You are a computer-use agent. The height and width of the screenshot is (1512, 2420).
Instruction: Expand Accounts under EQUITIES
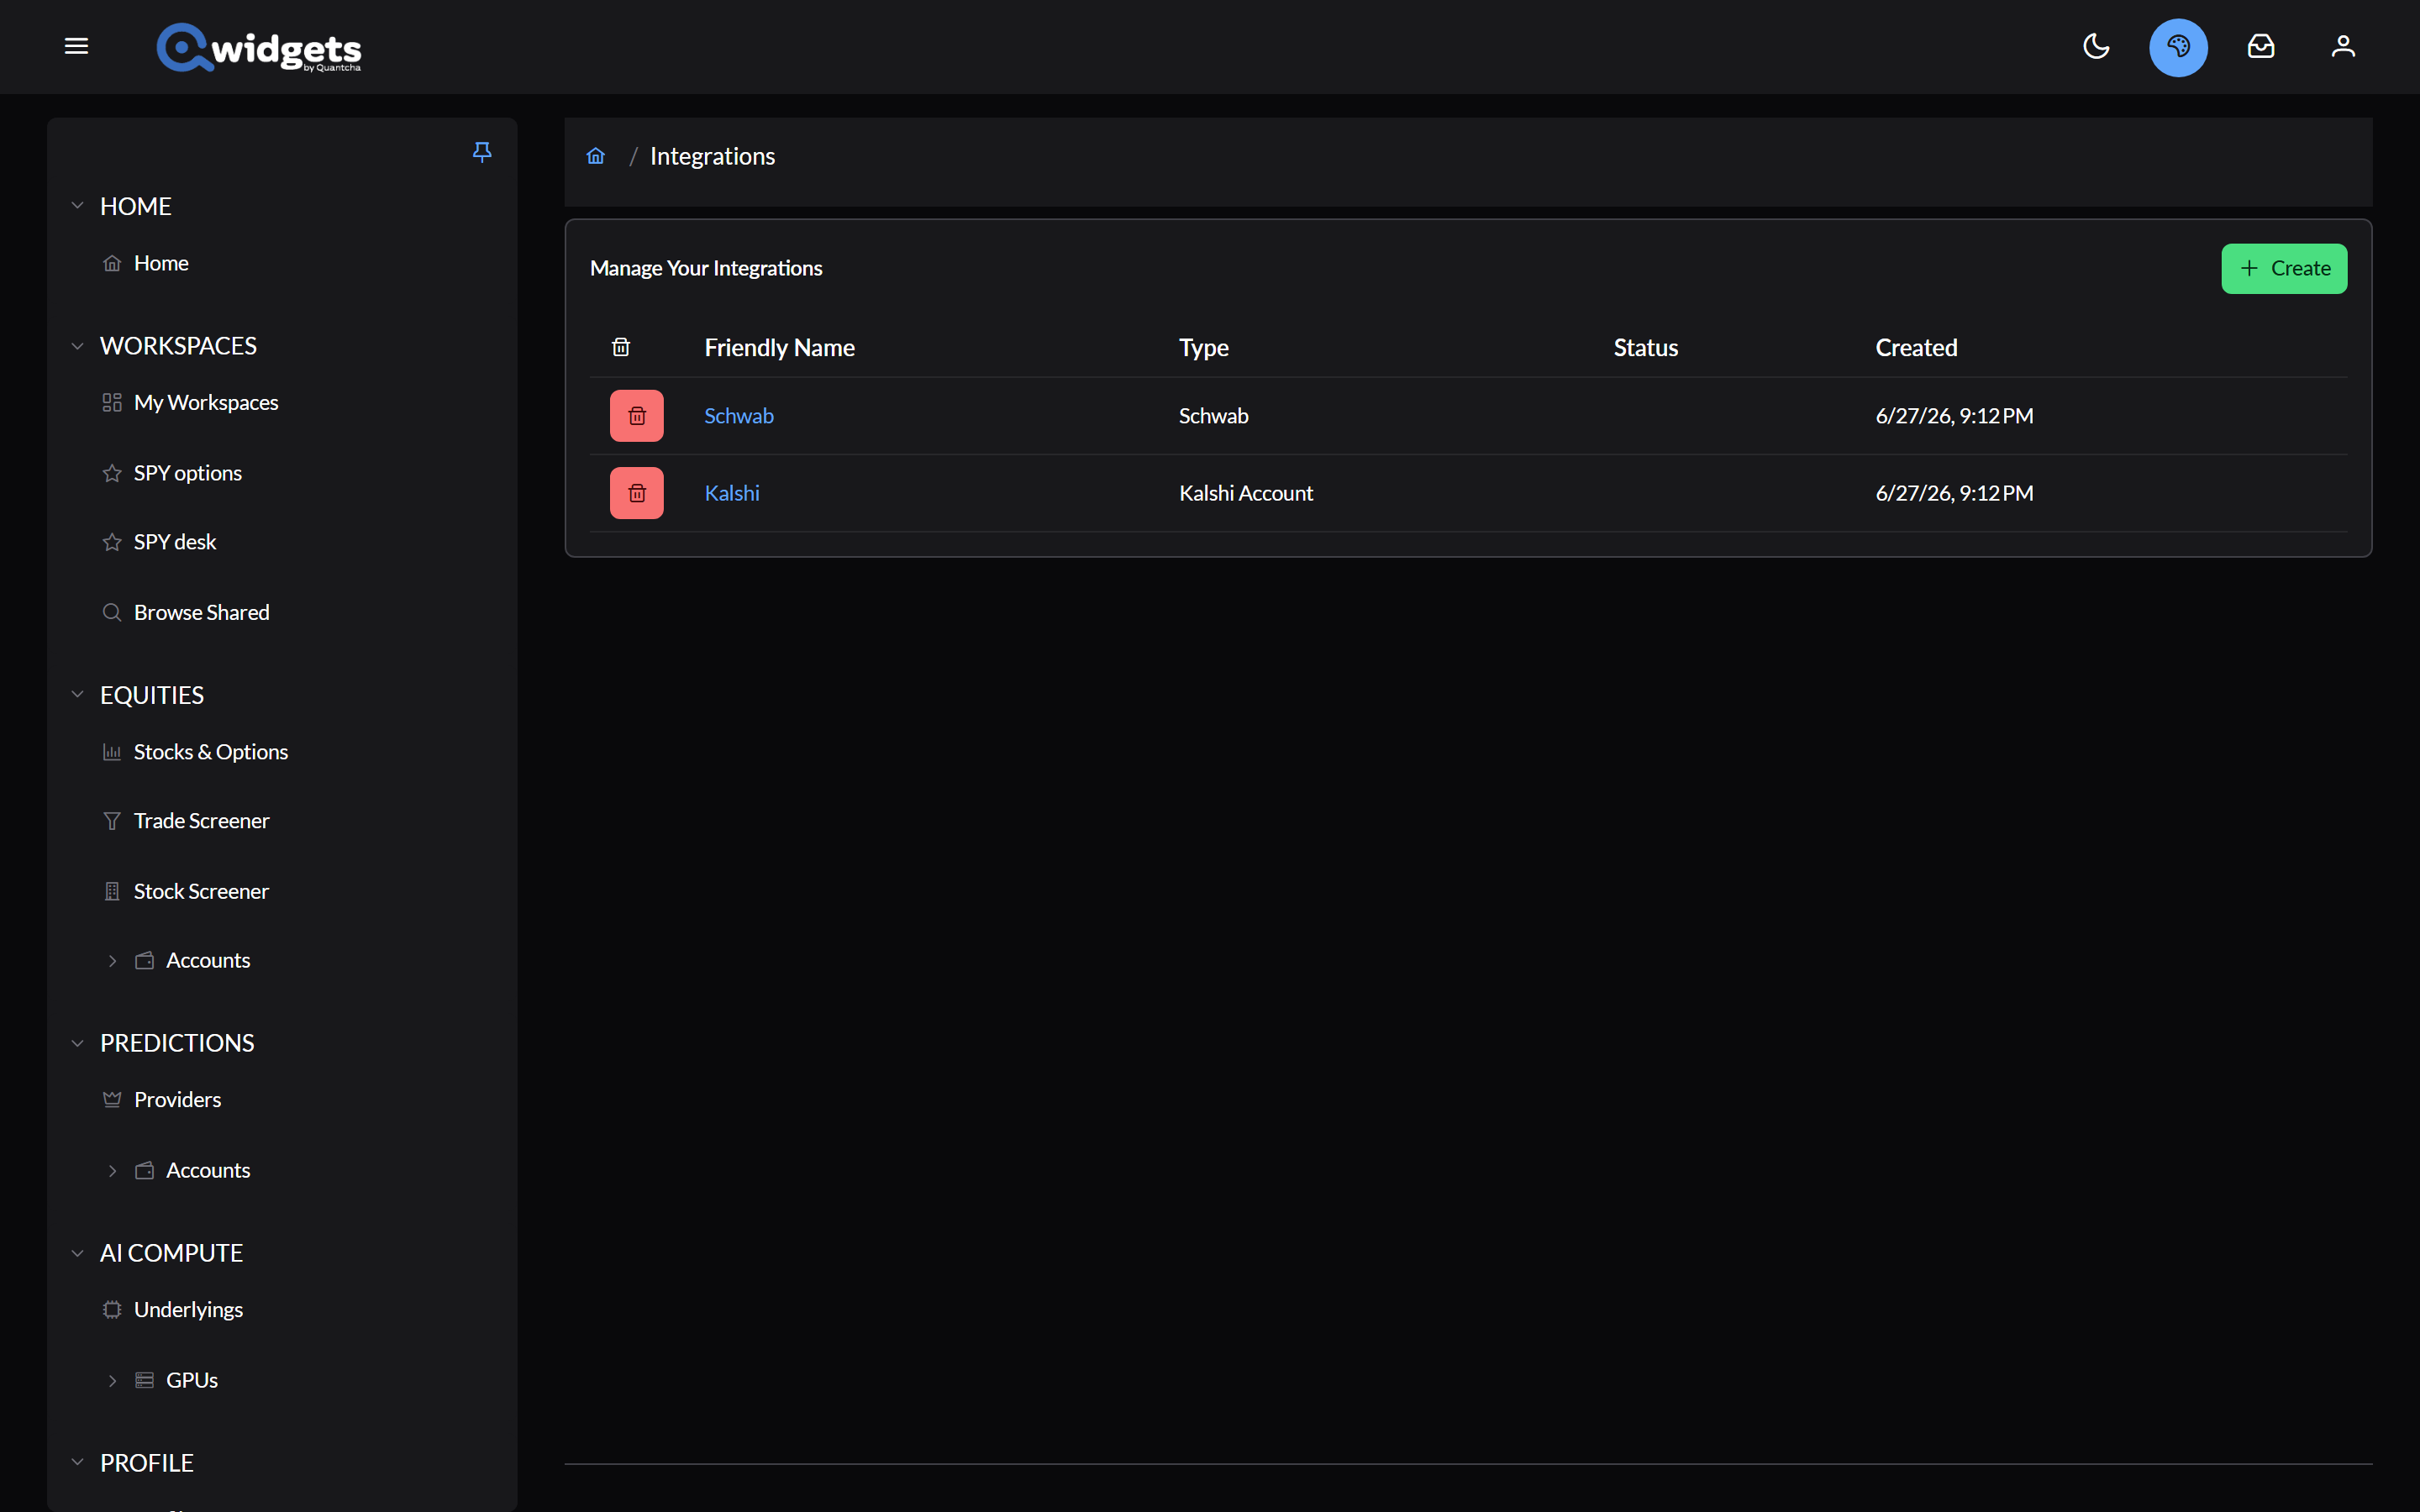(x=112, y=960)
